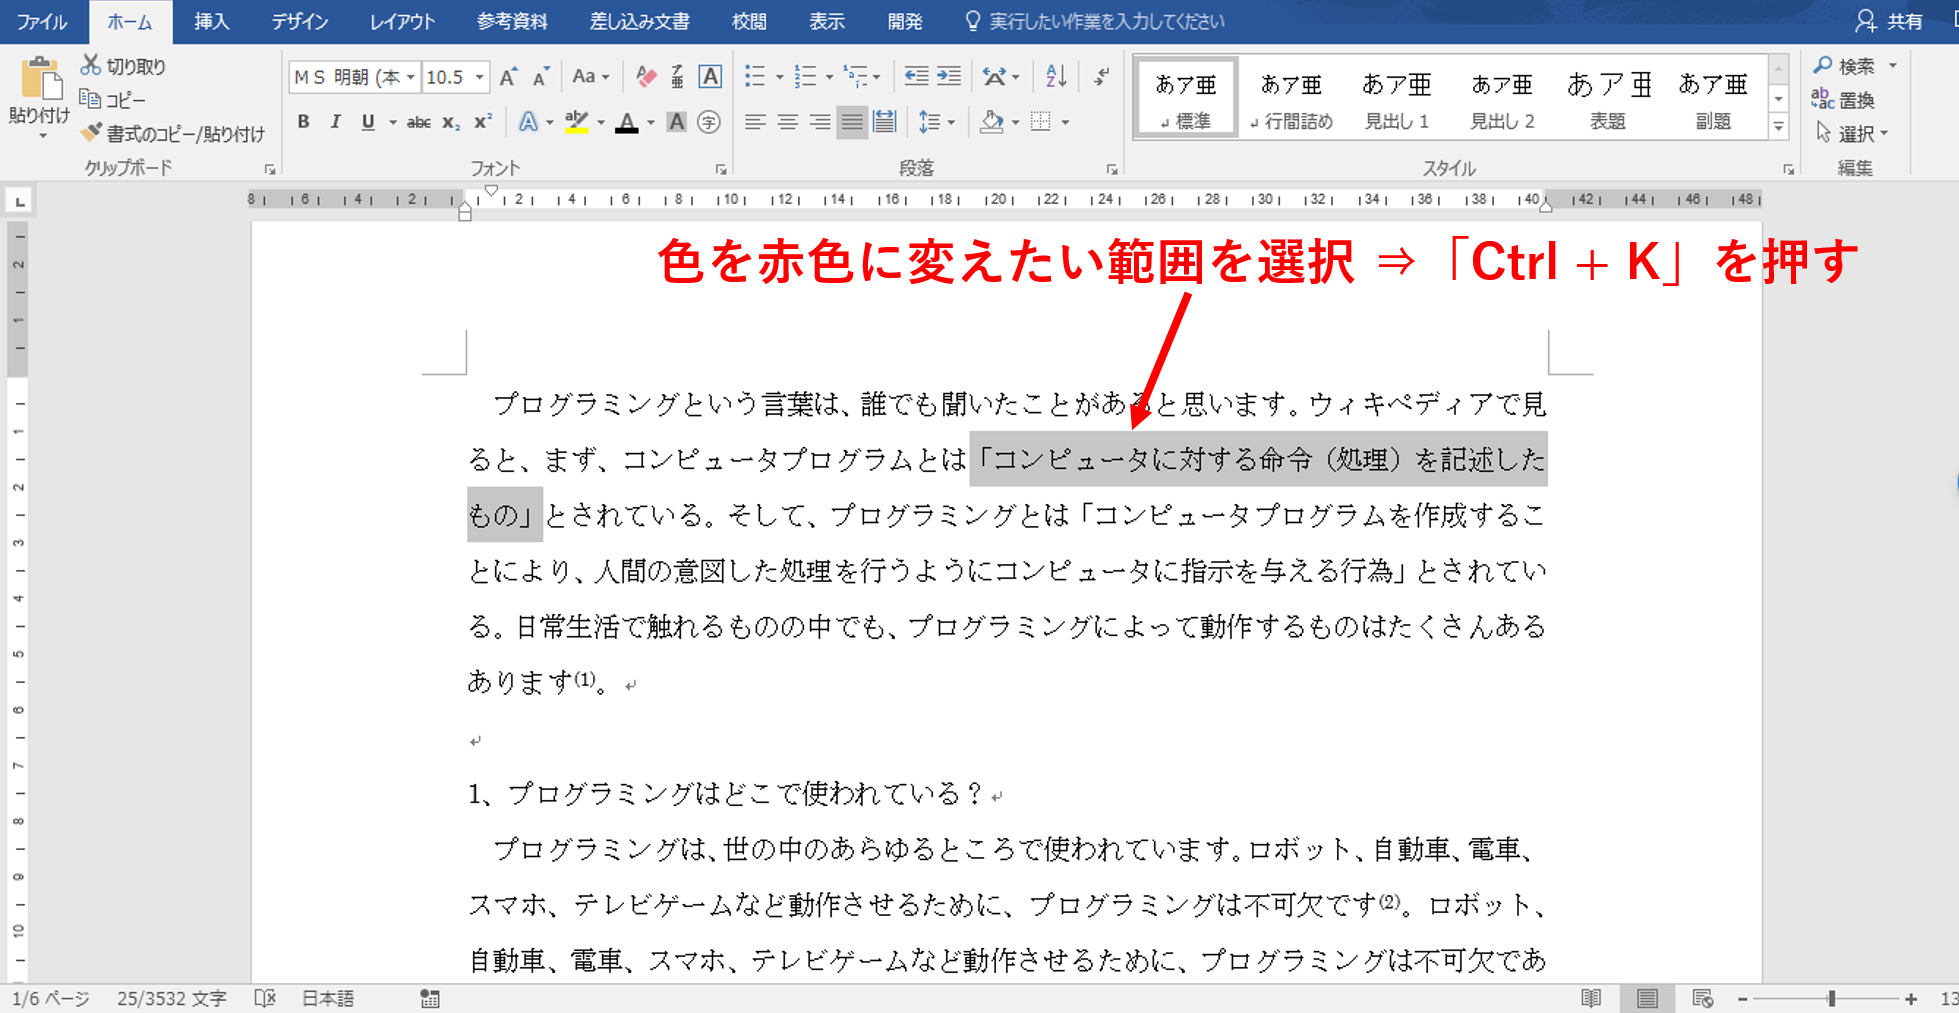Select the 見出し 1 style
Screen dimensions: 1959x1013
tap(1397, 99)
